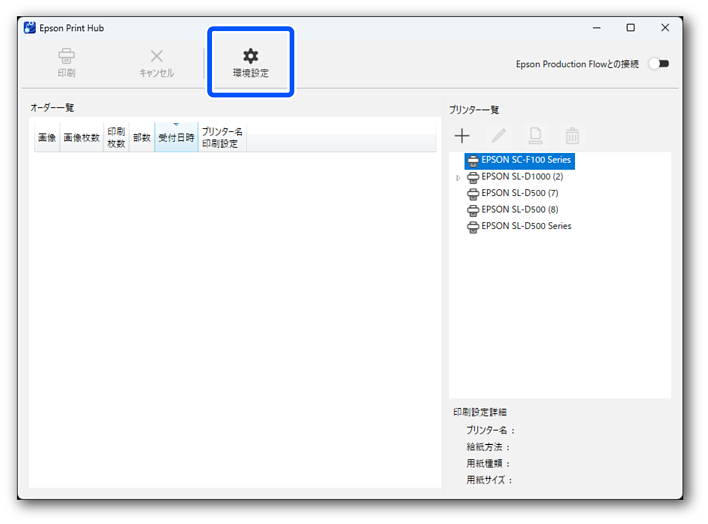Click the 印刷 printer button
708x524 pixels.
click(66, 62)
